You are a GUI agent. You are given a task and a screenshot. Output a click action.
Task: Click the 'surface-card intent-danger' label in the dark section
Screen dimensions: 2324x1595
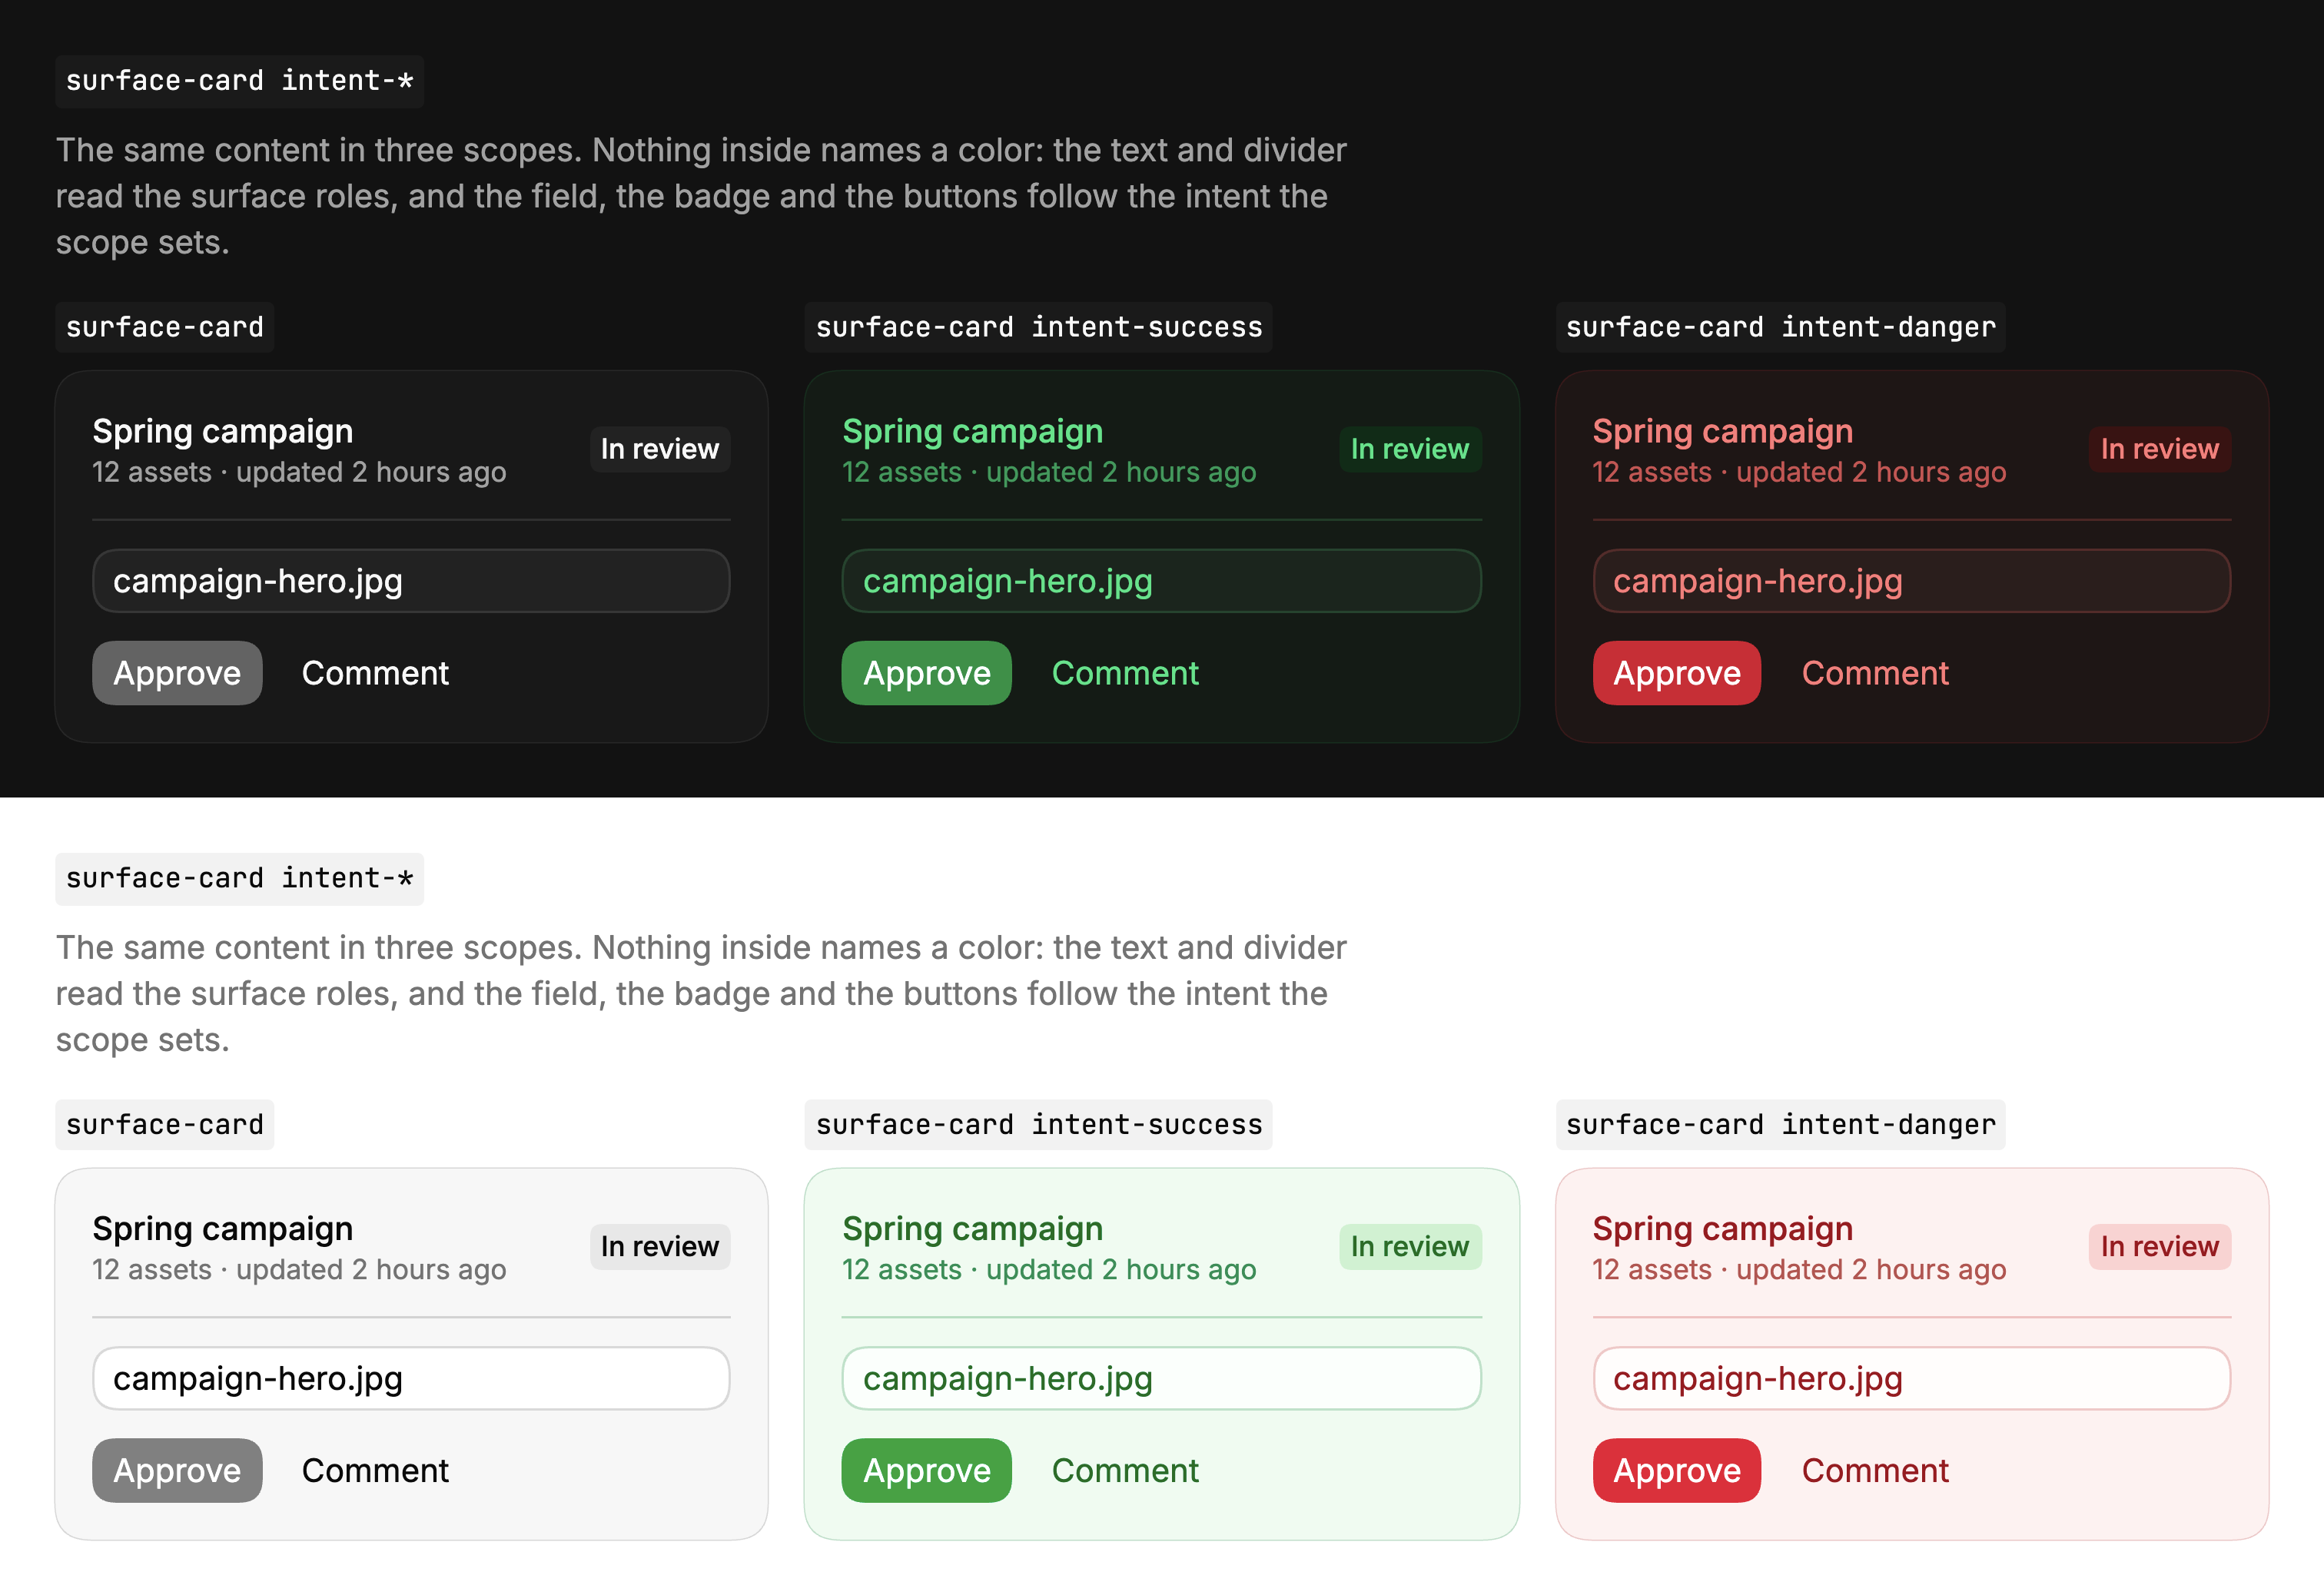coord(1781,327)
